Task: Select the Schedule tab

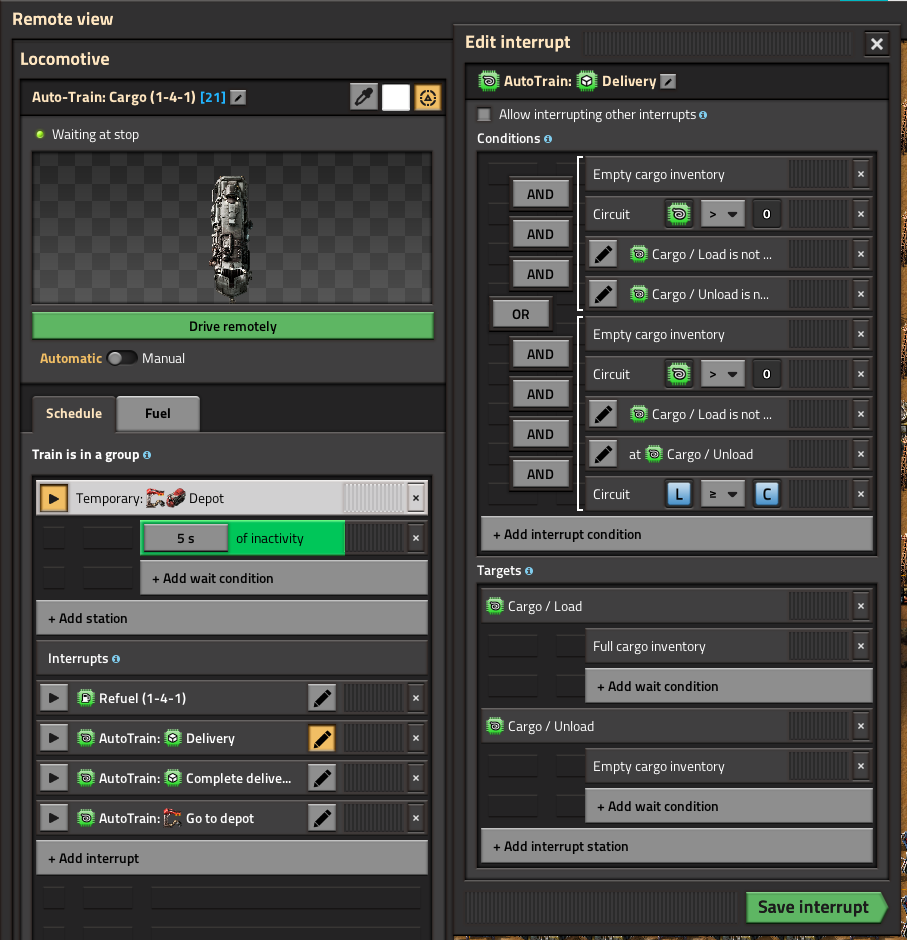Action: (x=74, y=413)
